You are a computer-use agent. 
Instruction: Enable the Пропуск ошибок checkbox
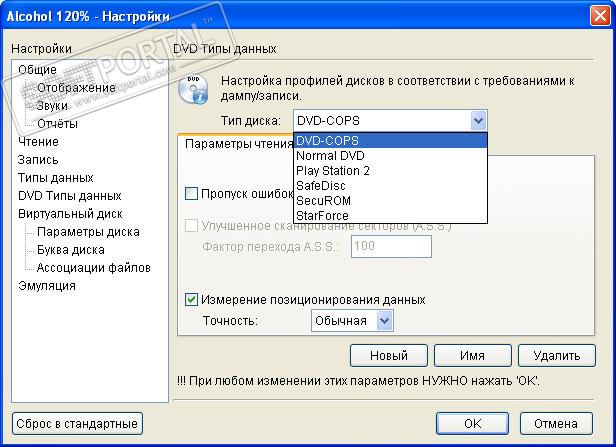click(x=191, y=194)
